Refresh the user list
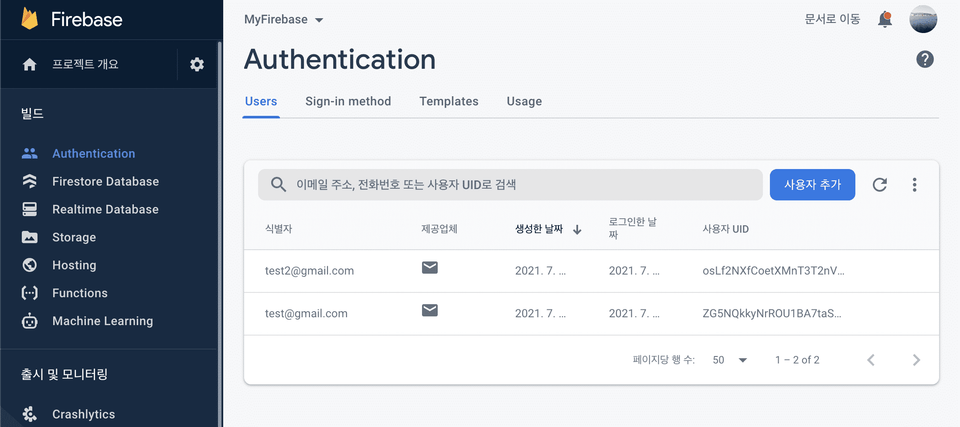This screenshot has height=427, width=960. coord(880,184)
